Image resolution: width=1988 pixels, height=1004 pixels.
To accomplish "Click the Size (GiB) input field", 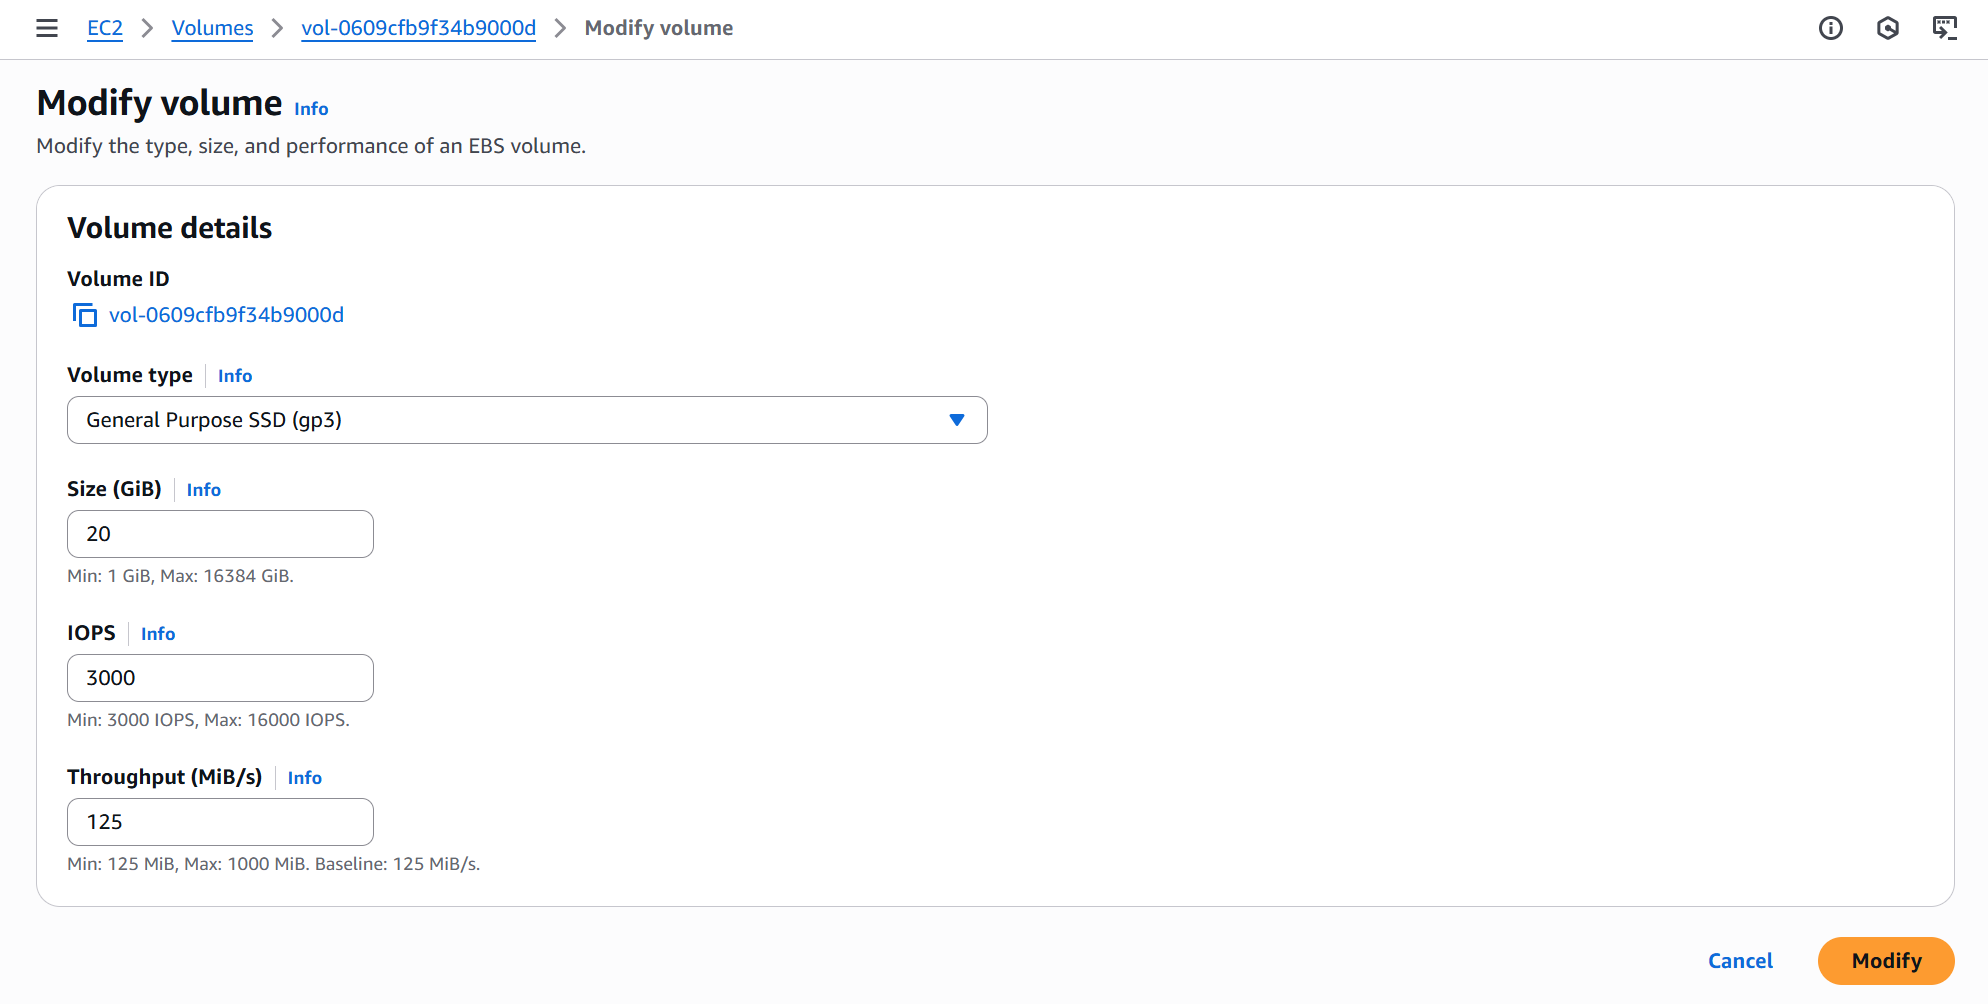I will pyautogui.click(x=220, y=534).
